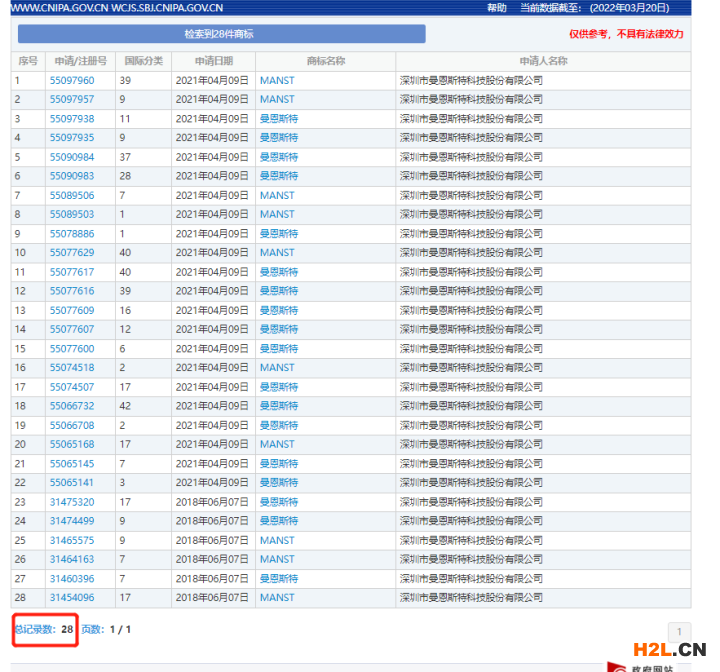Open the 帮助 help link
The height and width of the screenshot is (672, 720).
(496, 8)
